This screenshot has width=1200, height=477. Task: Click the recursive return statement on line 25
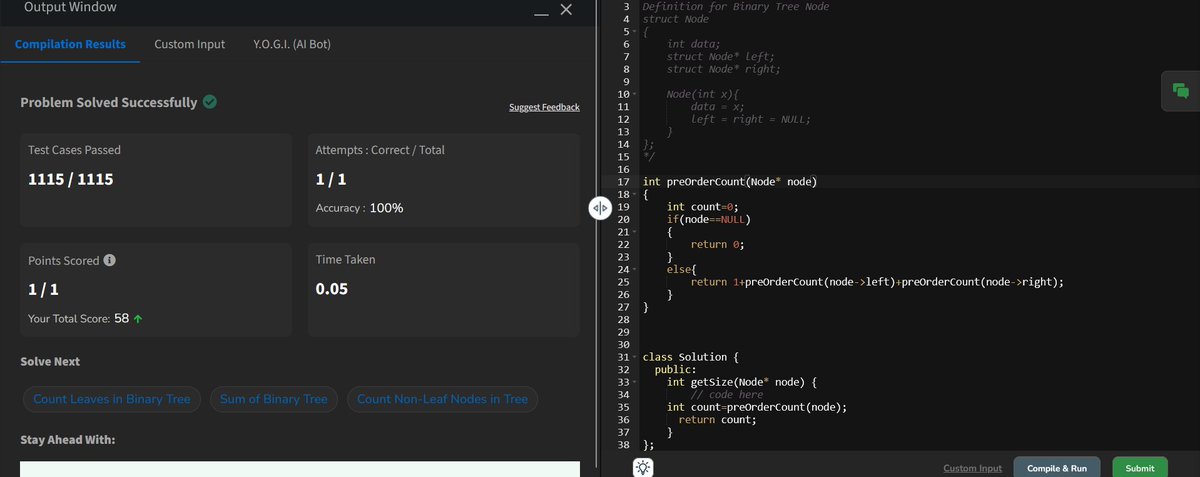pos(877,282)
